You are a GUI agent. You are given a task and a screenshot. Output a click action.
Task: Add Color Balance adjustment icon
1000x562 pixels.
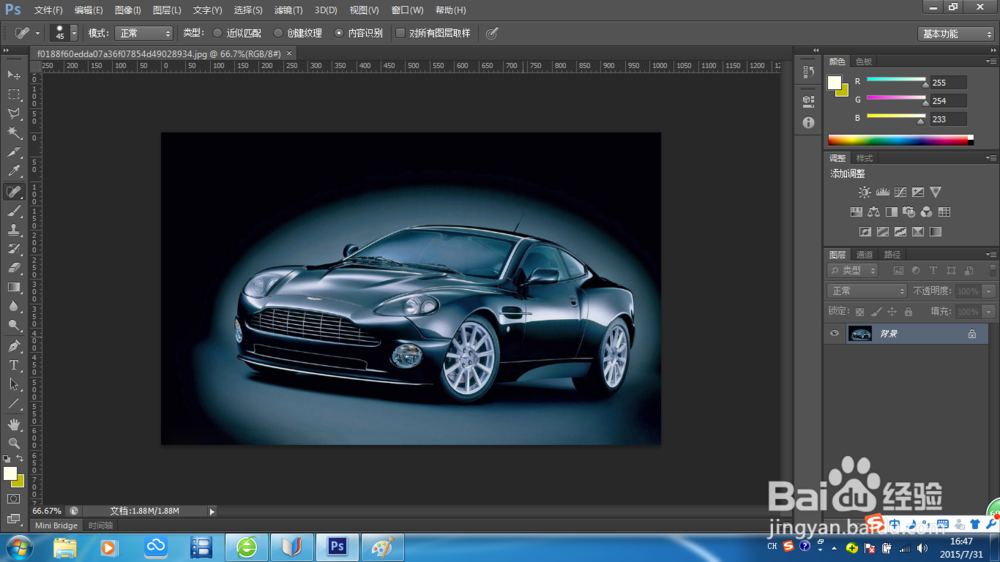tap(874, 212)
